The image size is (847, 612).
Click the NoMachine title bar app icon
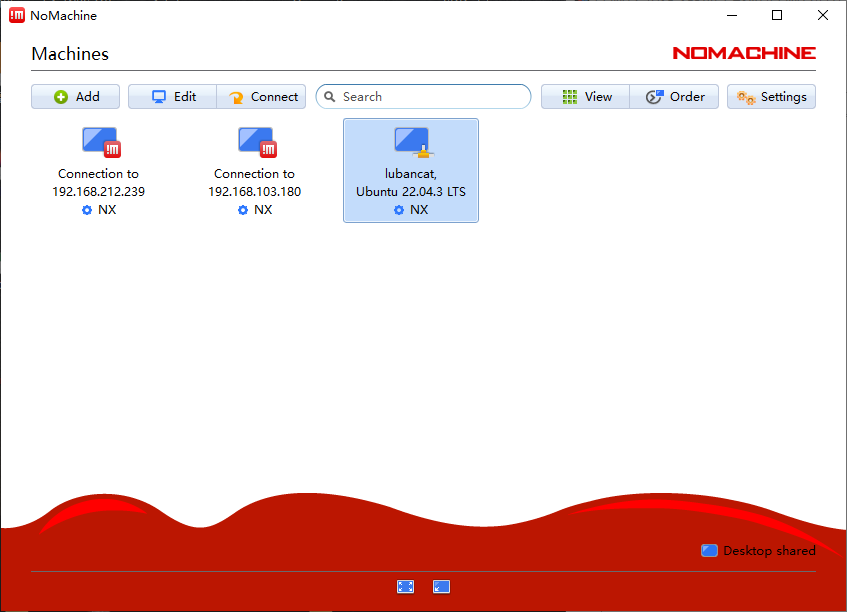pyautogui.click(x=16, y=15)
